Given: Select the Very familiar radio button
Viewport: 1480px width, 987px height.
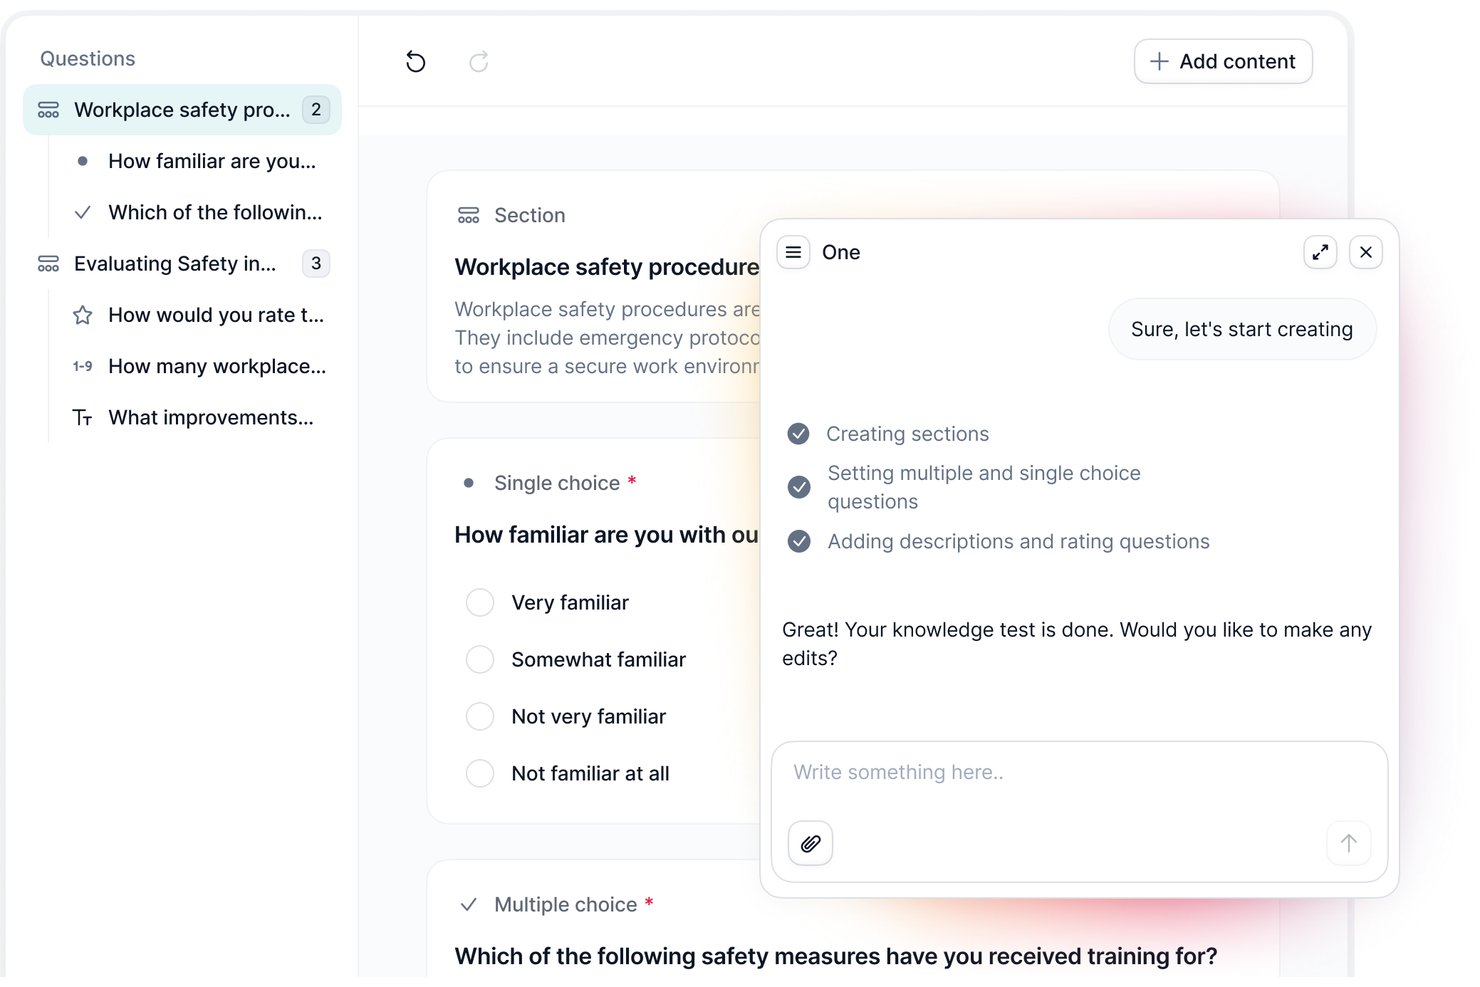Looking at the screenshot, I should pyautogui.click(x=480, y=602).
